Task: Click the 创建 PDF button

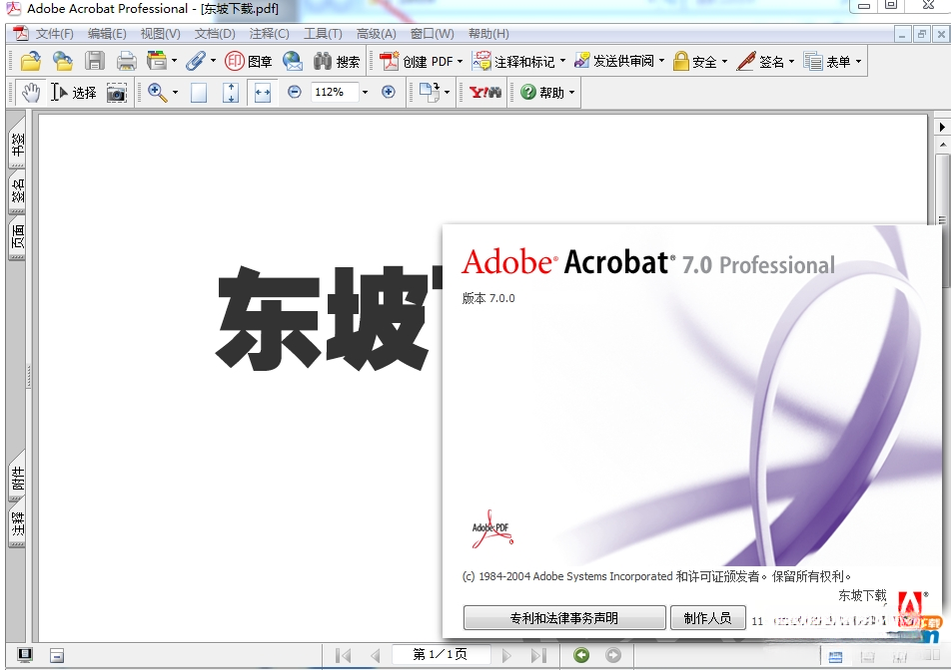Action: click(416, 61)
